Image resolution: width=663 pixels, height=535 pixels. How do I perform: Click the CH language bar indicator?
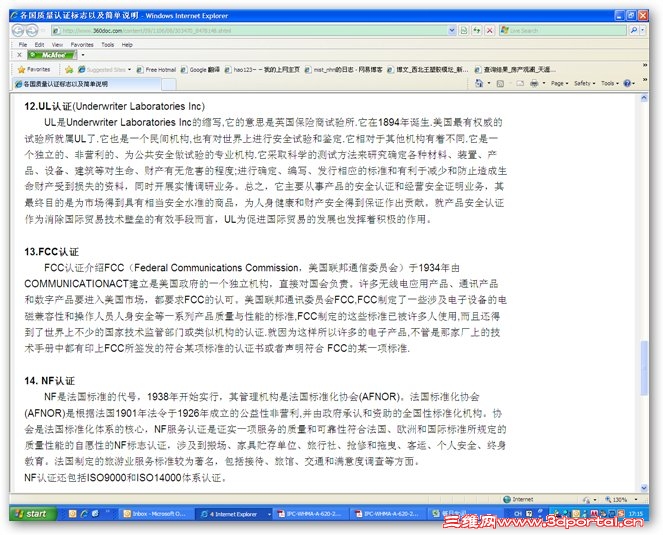518,513
